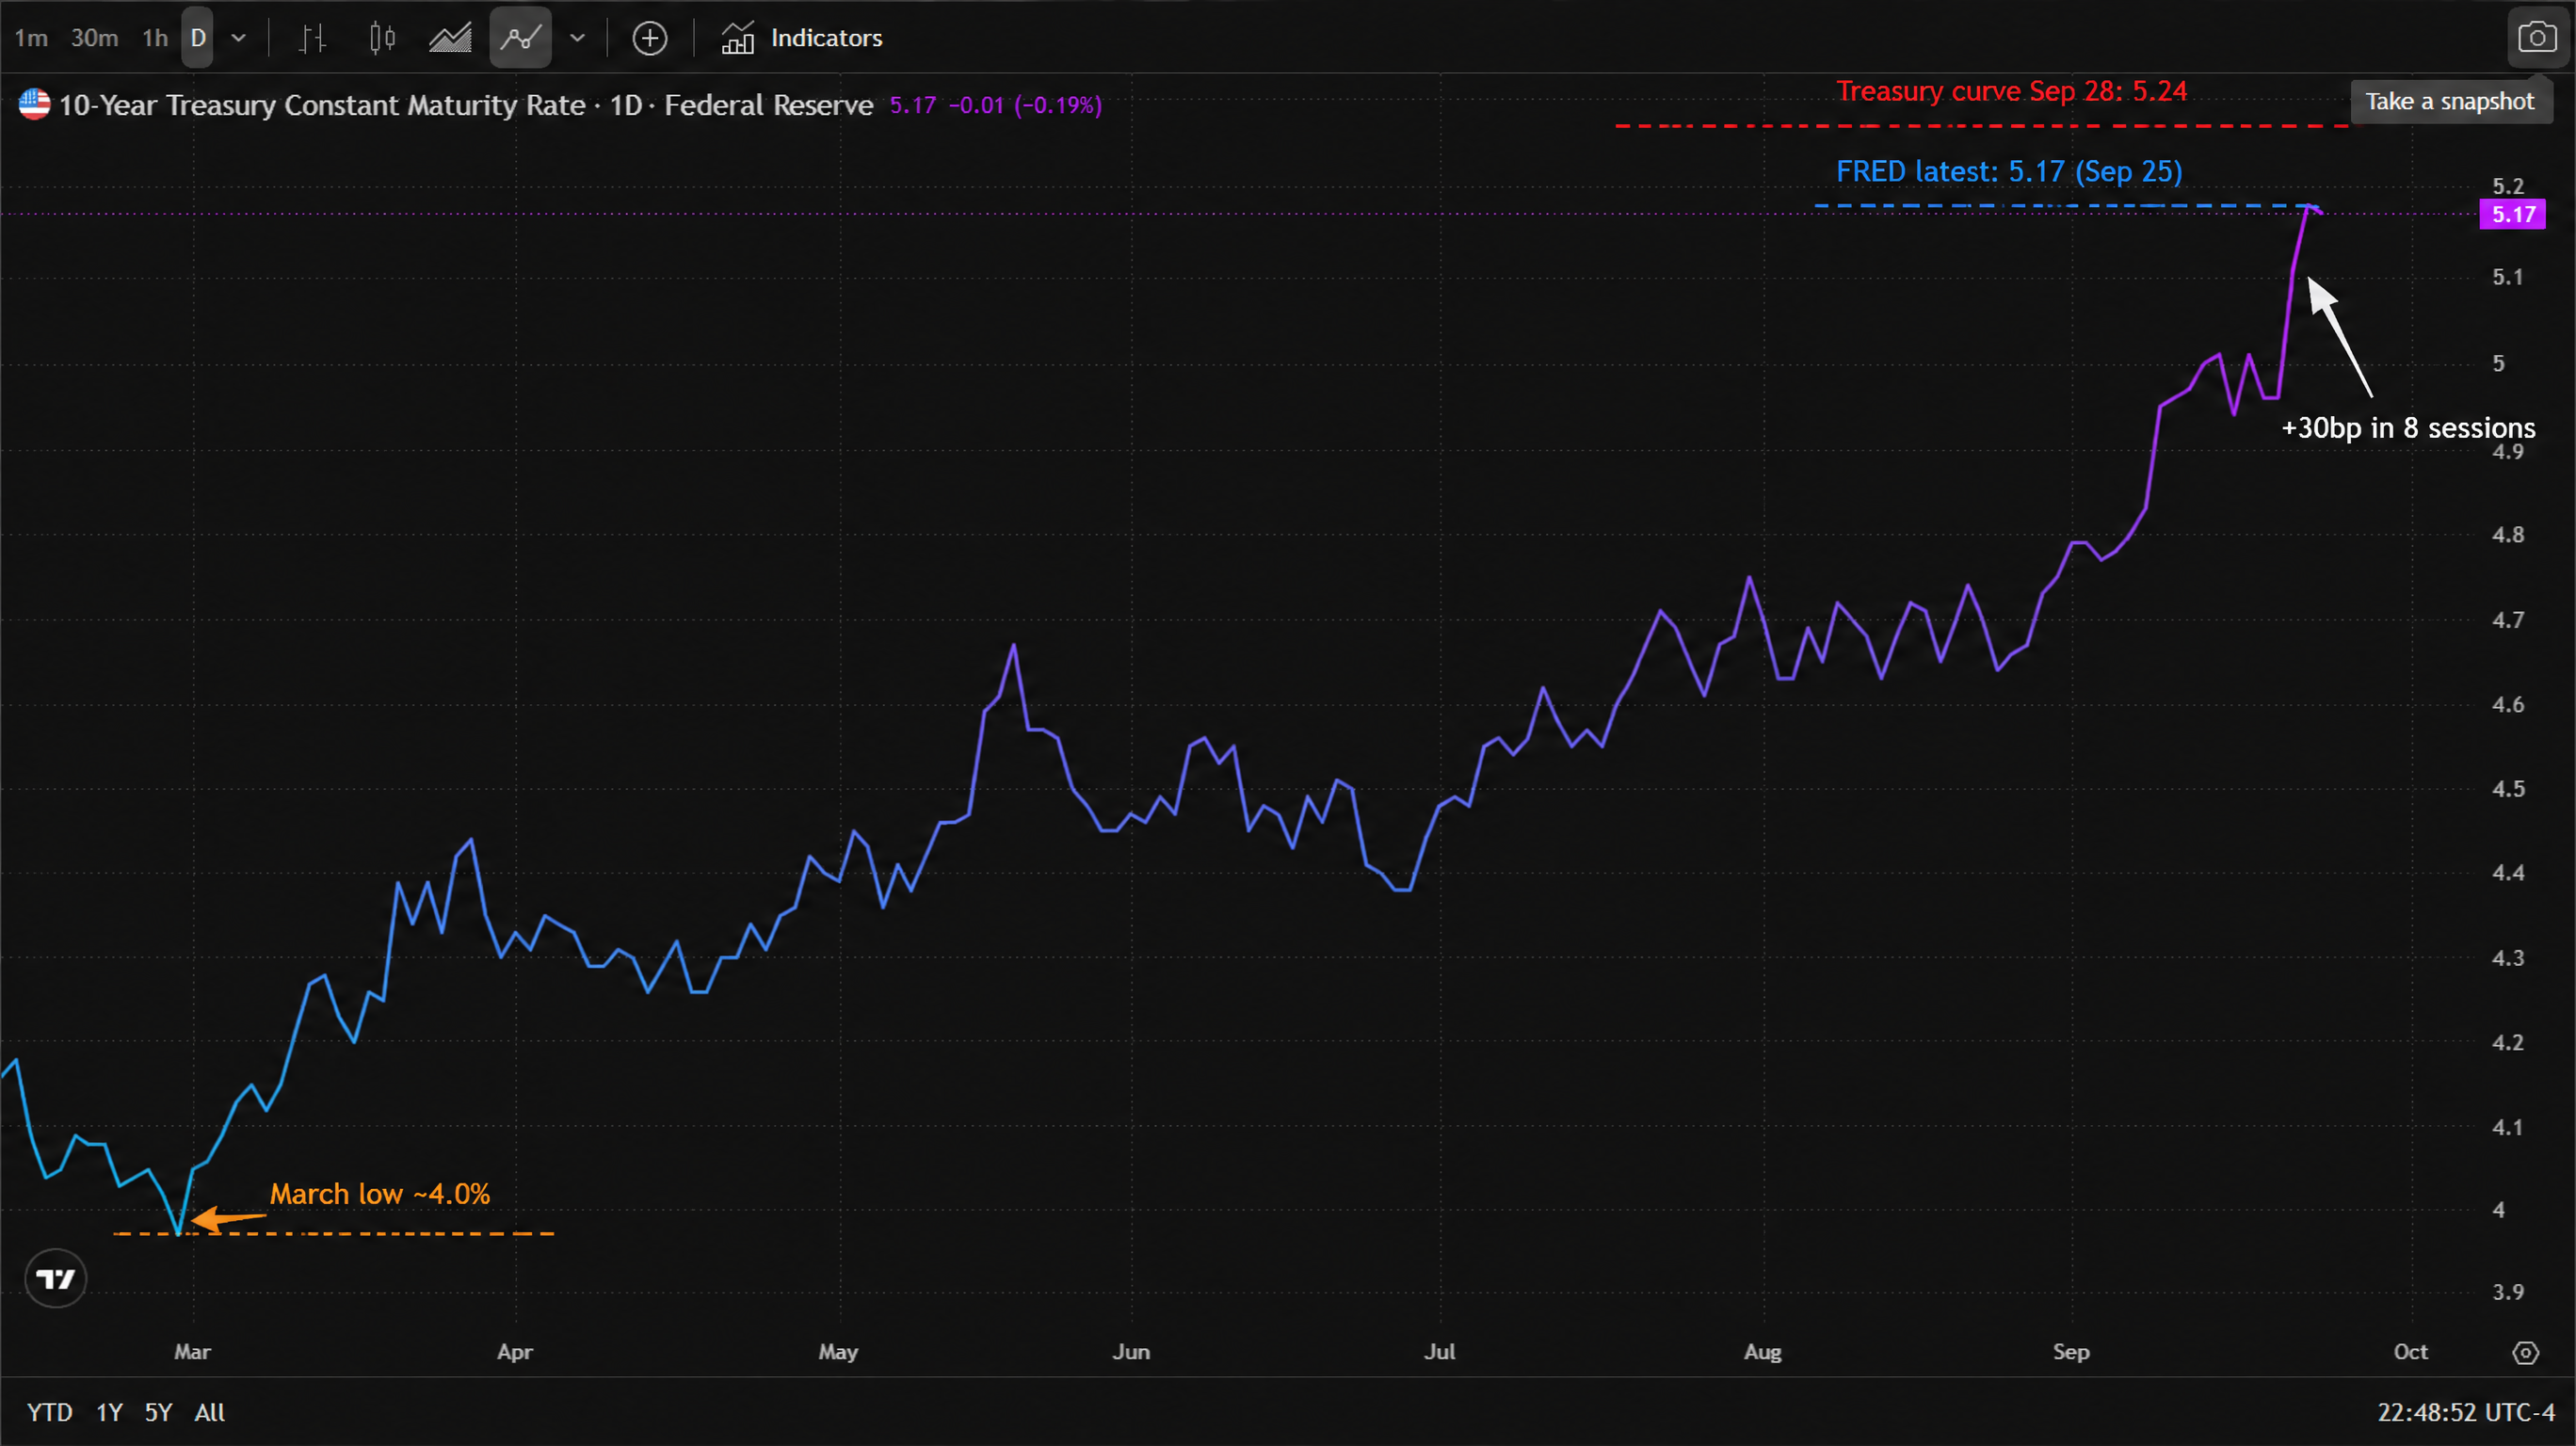Select the YTD date range
The width and height of the screenshot is (2576, 1446).
[49, 1412]
